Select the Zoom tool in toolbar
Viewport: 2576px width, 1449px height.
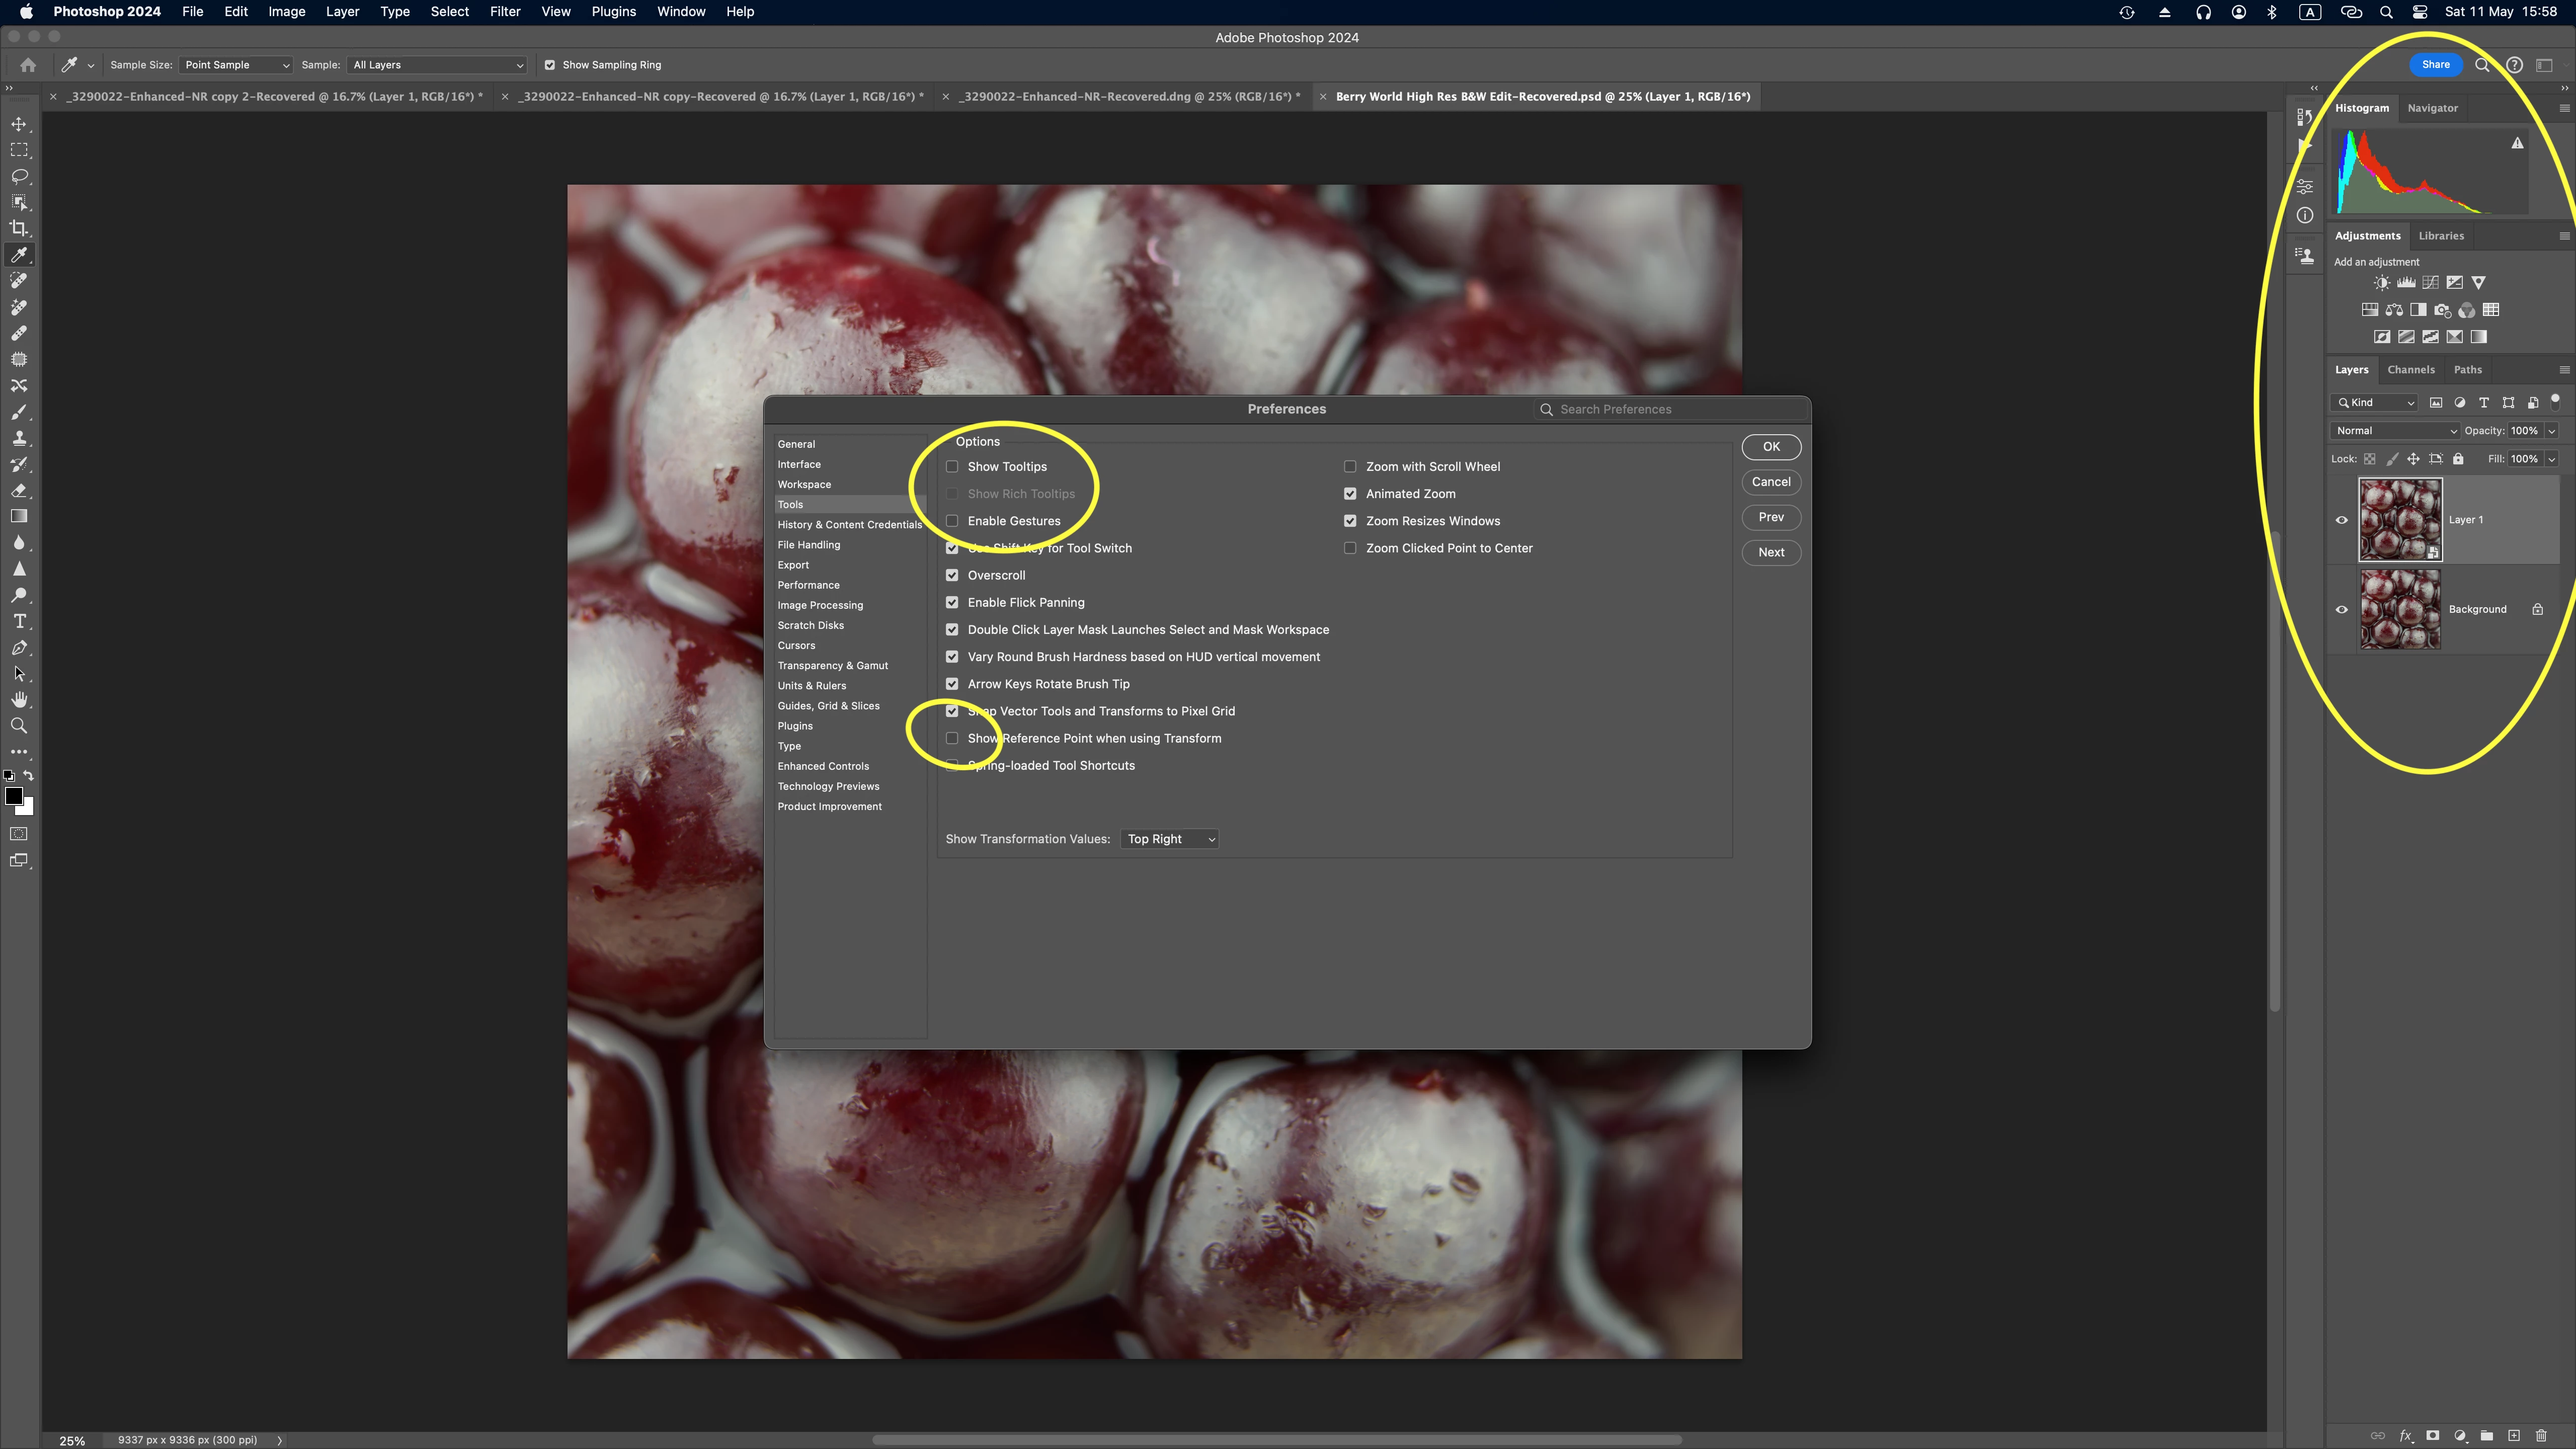(19, 726)
